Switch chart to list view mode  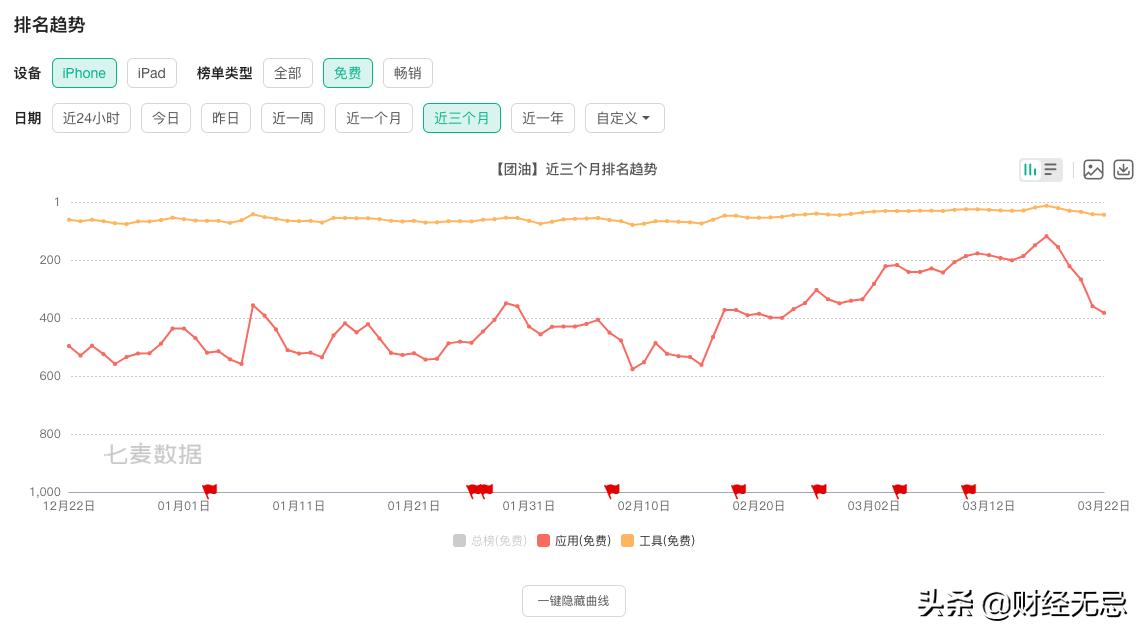click(x=1050, y=170)
